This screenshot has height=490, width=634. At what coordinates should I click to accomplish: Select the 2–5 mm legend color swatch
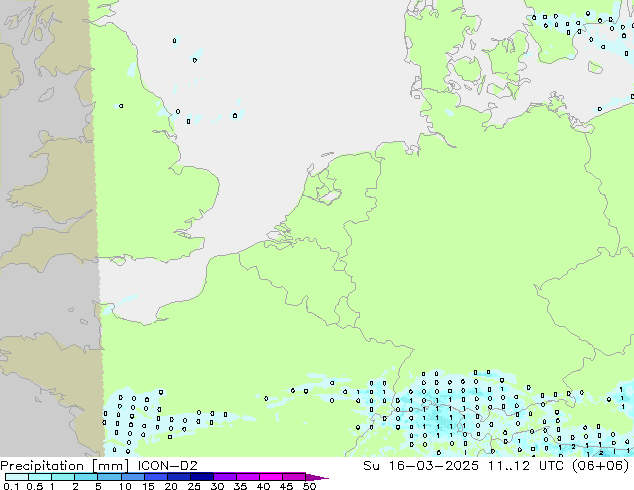tap(86, 477)
